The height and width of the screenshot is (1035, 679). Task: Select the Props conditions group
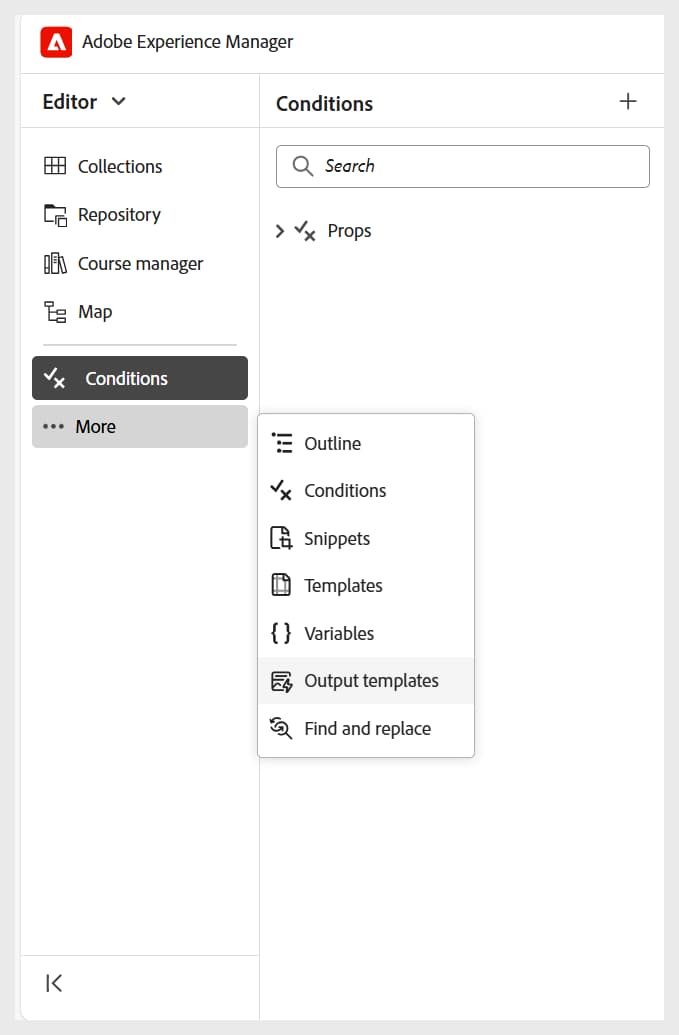pos(349,231)
